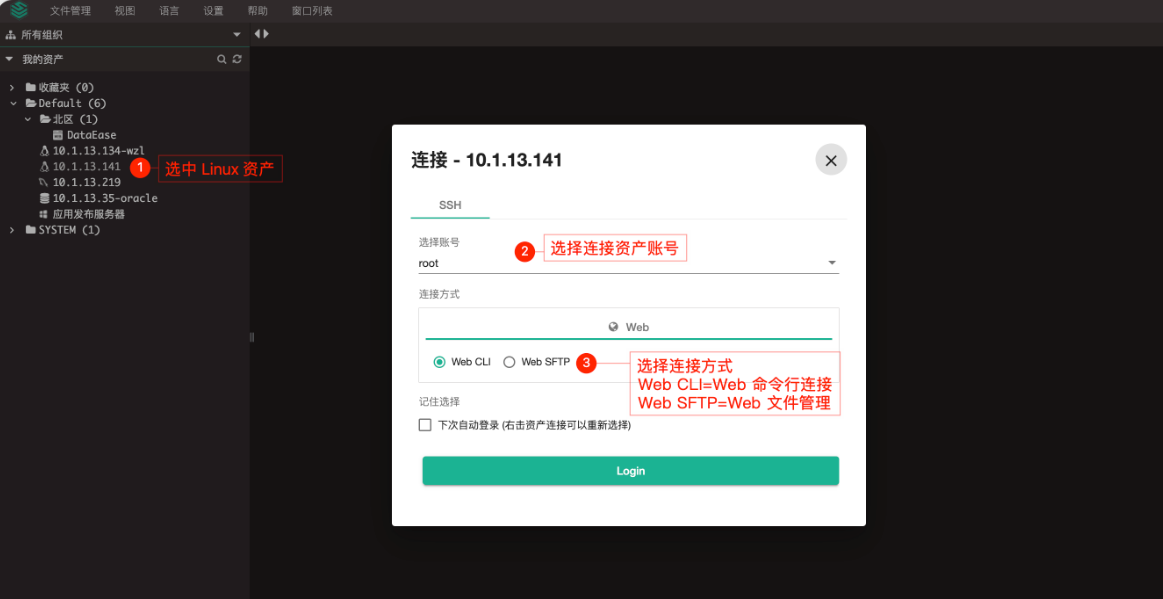
Task: Enable 下次自动登录 checkbox
Action: coord(425,426)
